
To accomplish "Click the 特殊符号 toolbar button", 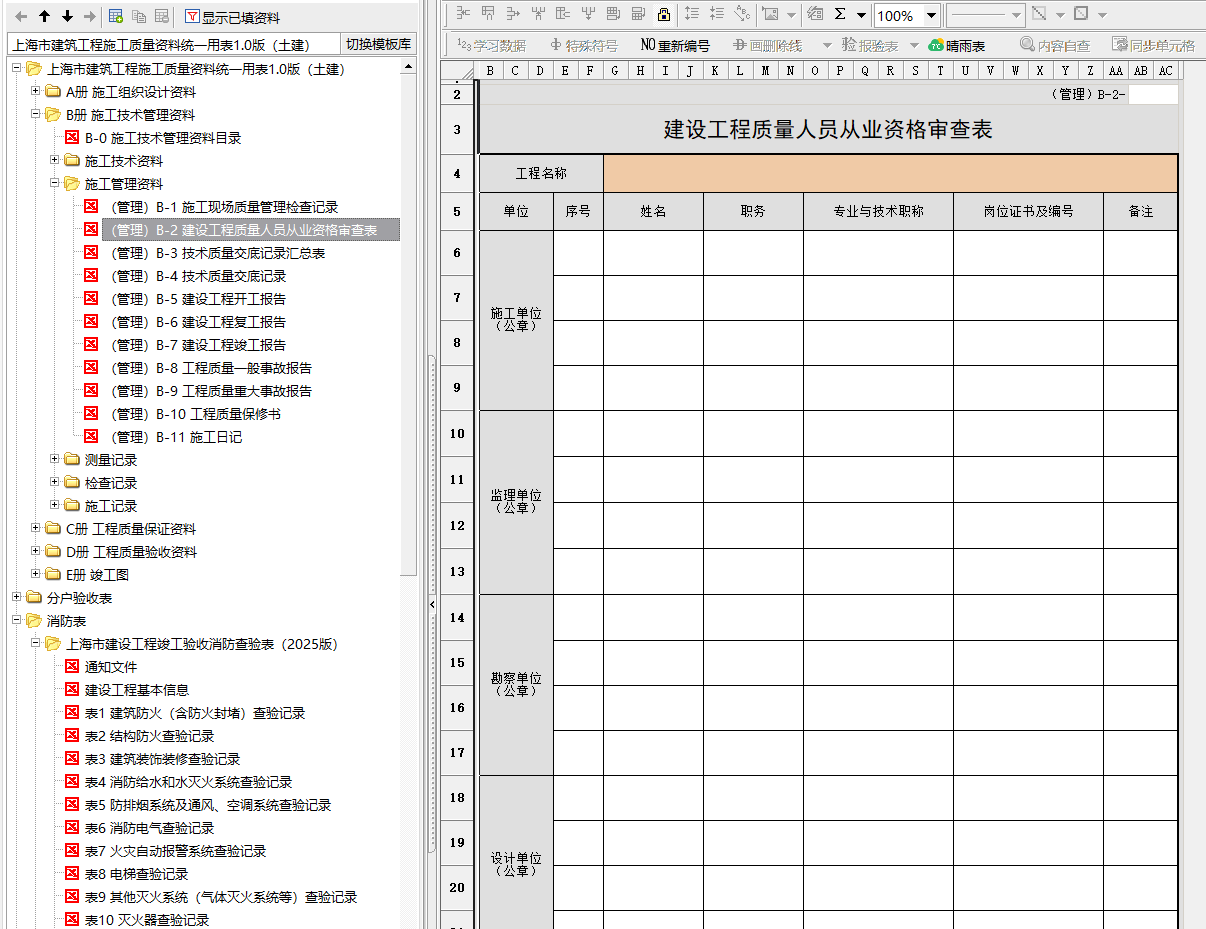I will [x=583, y=45].
